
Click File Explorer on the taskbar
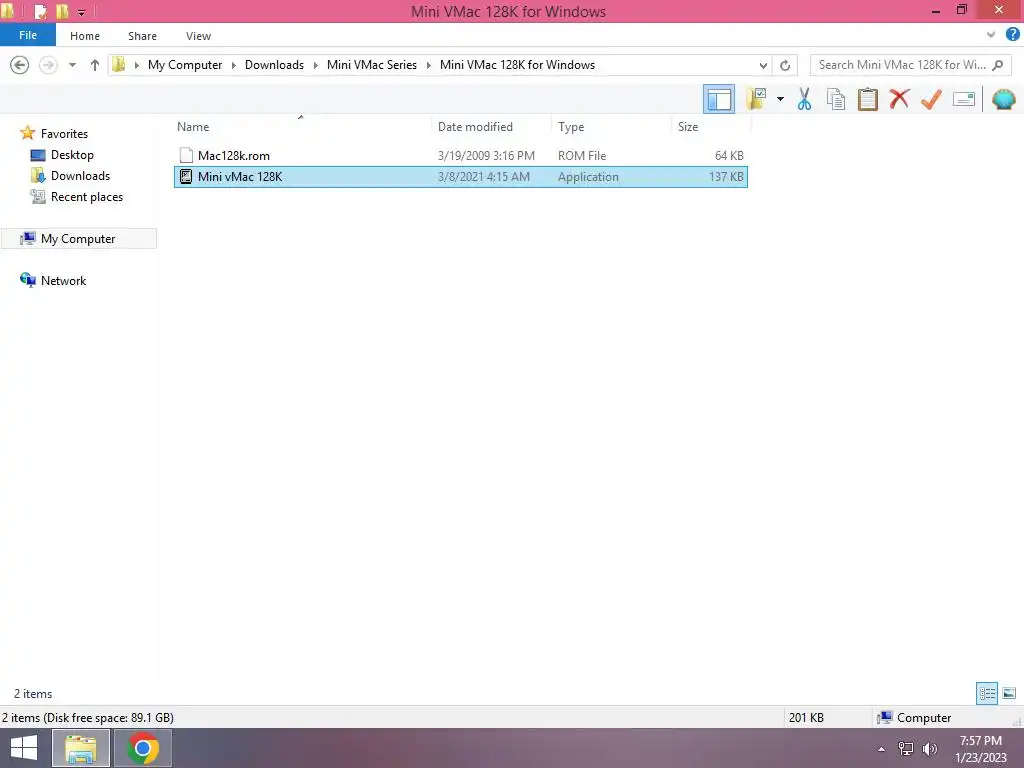[x=80, y=748]
